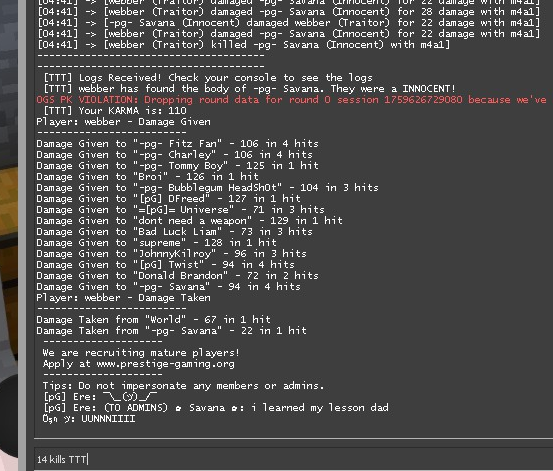The height and width of the screenshot is (471, 553).
Task: Select 'Damage Taken from "World"' line
Action: pos(153,319)
